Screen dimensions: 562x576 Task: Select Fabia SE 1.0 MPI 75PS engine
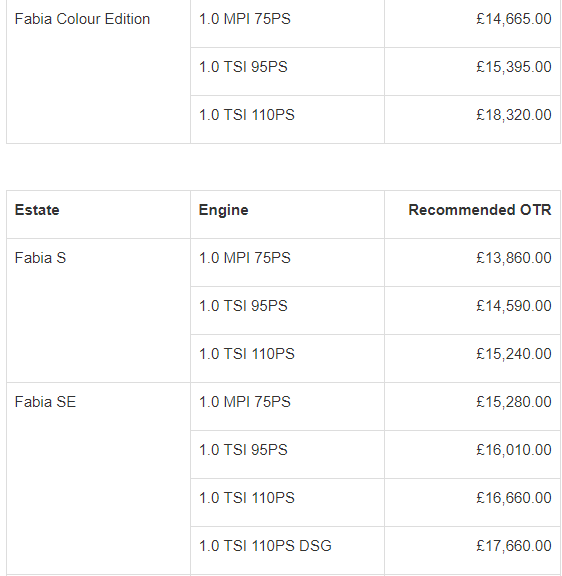tap(245, 402)
